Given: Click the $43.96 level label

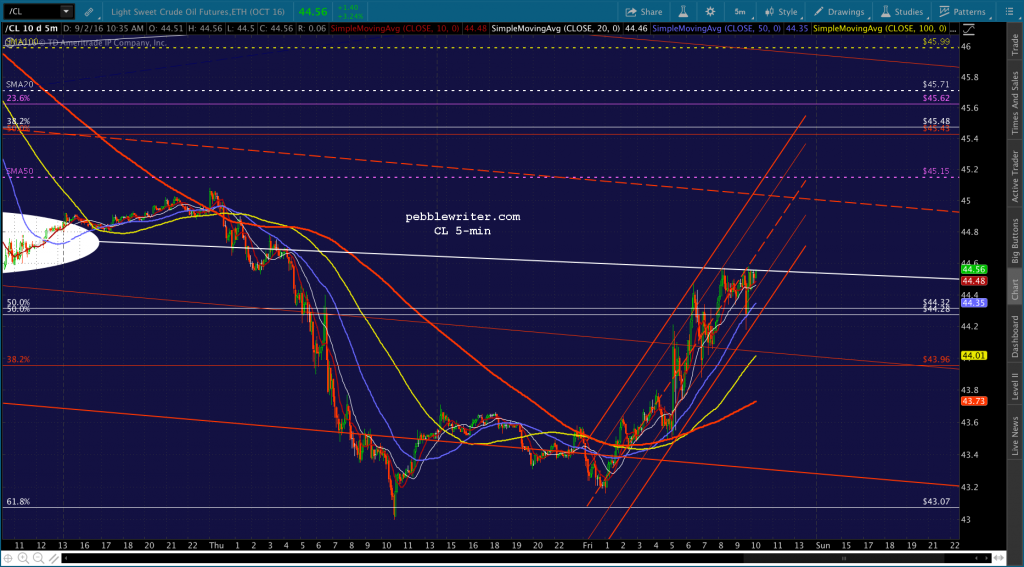Looking at the screenshot, I should 936,360.
